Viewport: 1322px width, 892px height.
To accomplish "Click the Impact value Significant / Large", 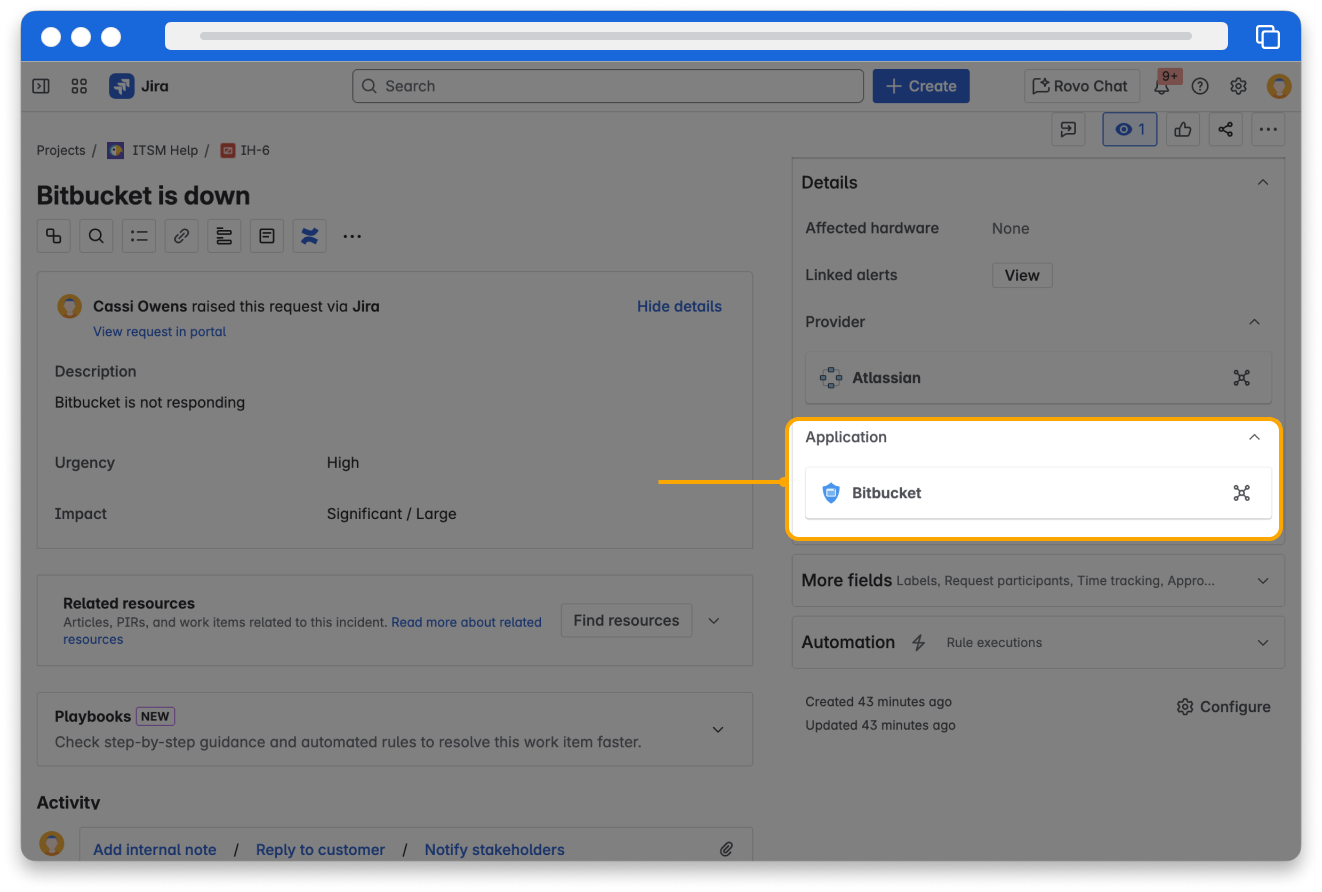I will pos(391,514).
